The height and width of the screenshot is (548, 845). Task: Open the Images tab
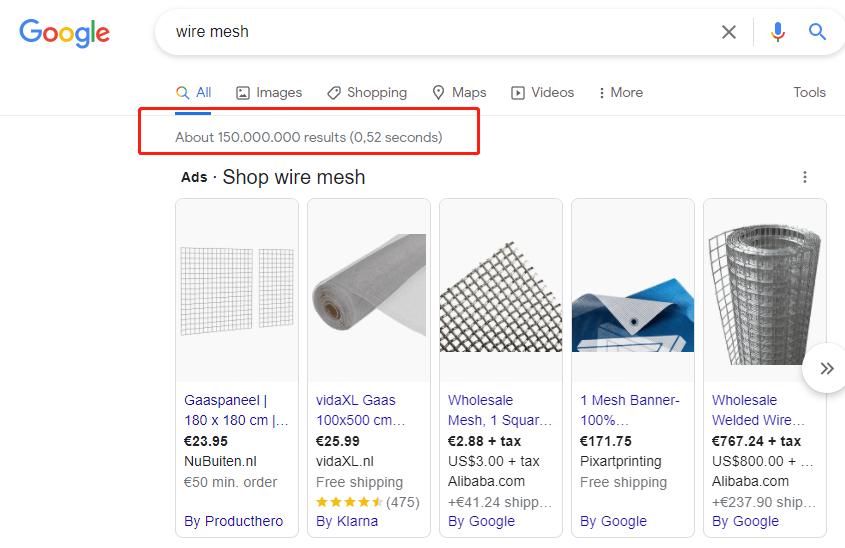pyautogui.click(x=268, y=93)
